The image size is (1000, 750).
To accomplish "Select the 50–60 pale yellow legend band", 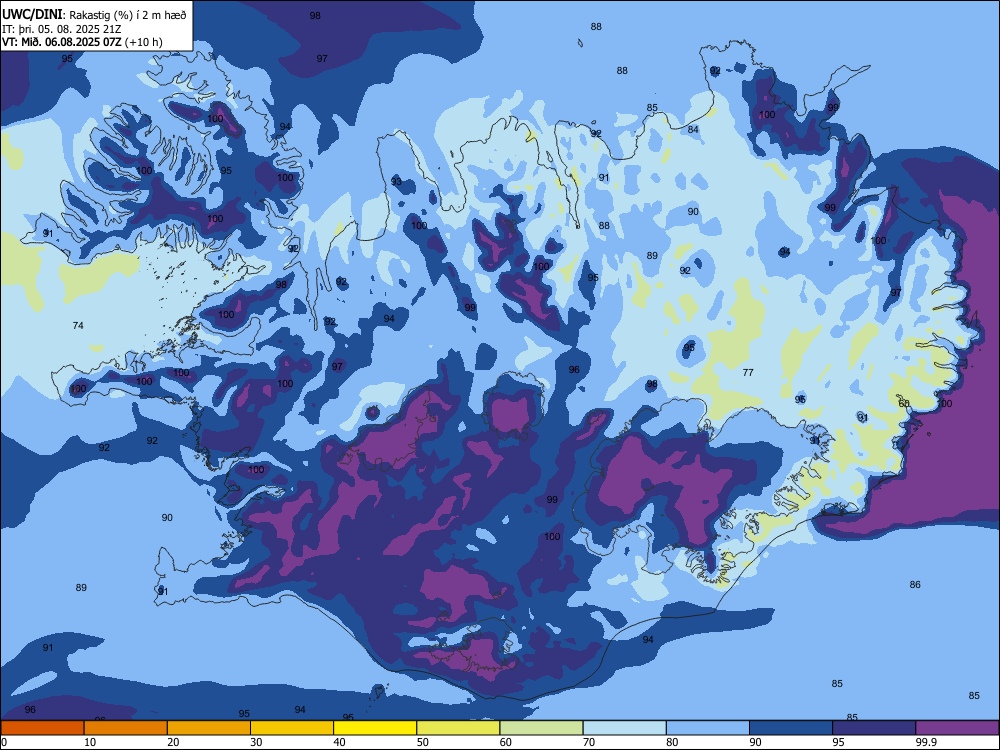I will tap(458, 728).
